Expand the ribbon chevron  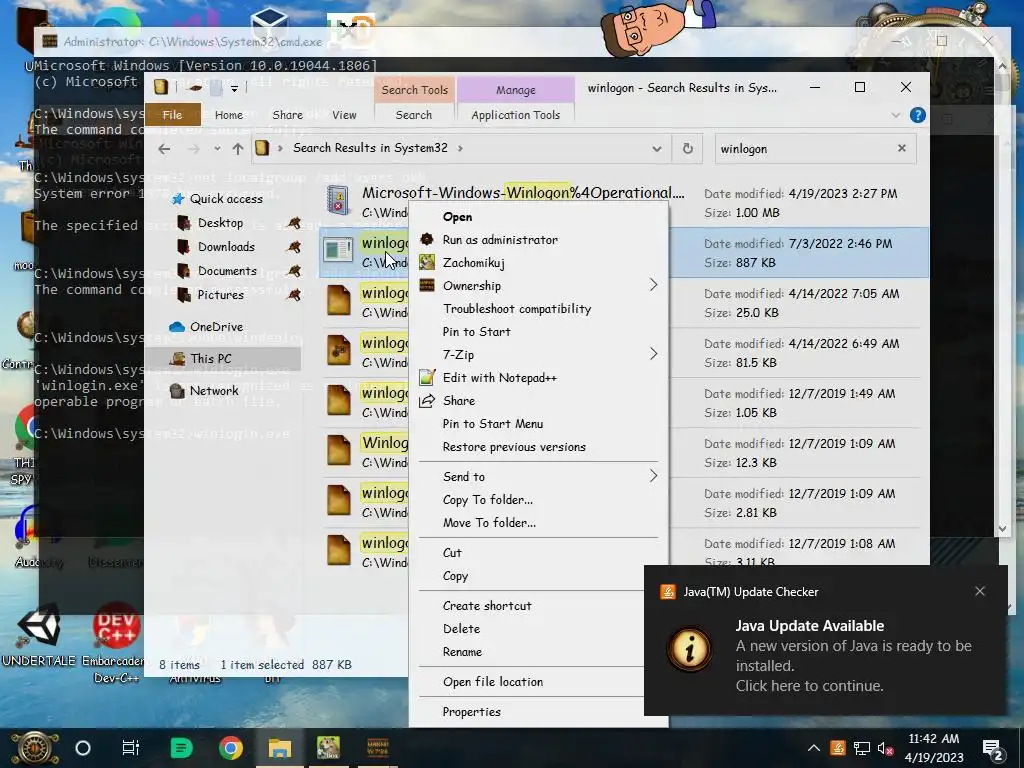pyautogui.click(x=895, y=115)
